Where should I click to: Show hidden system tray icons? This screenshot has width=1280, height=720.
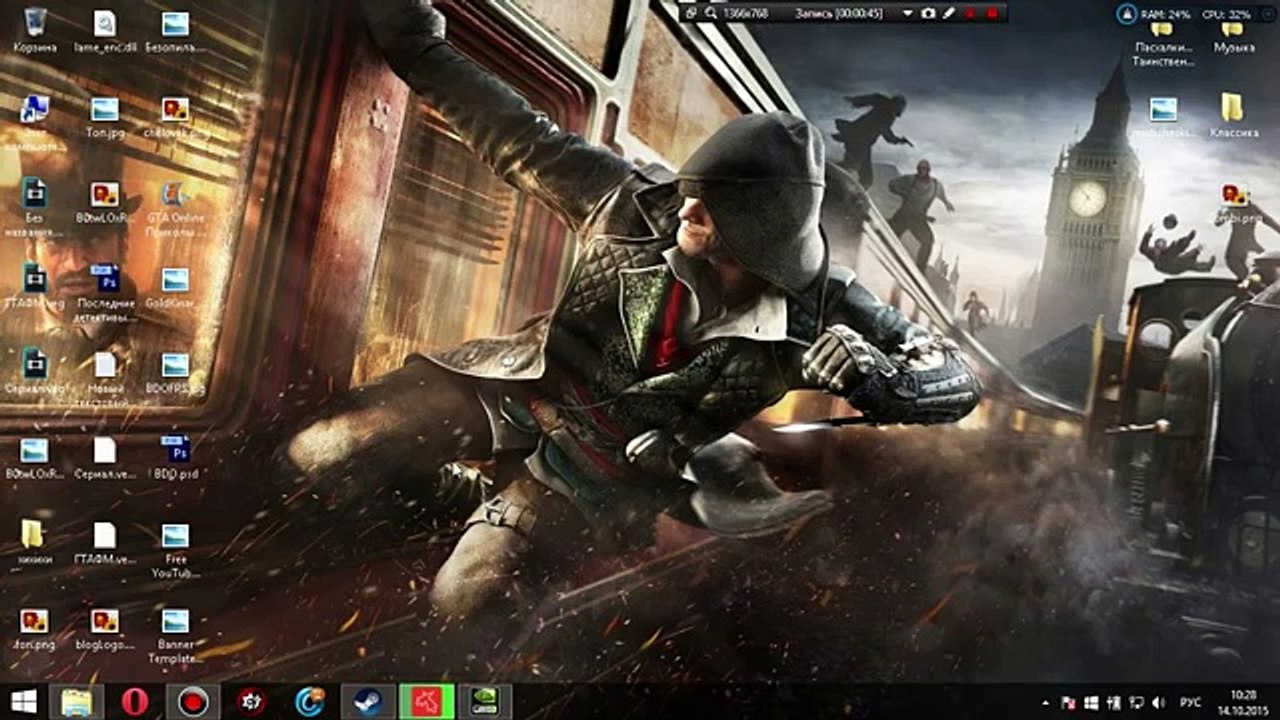tap(1046, 702)
